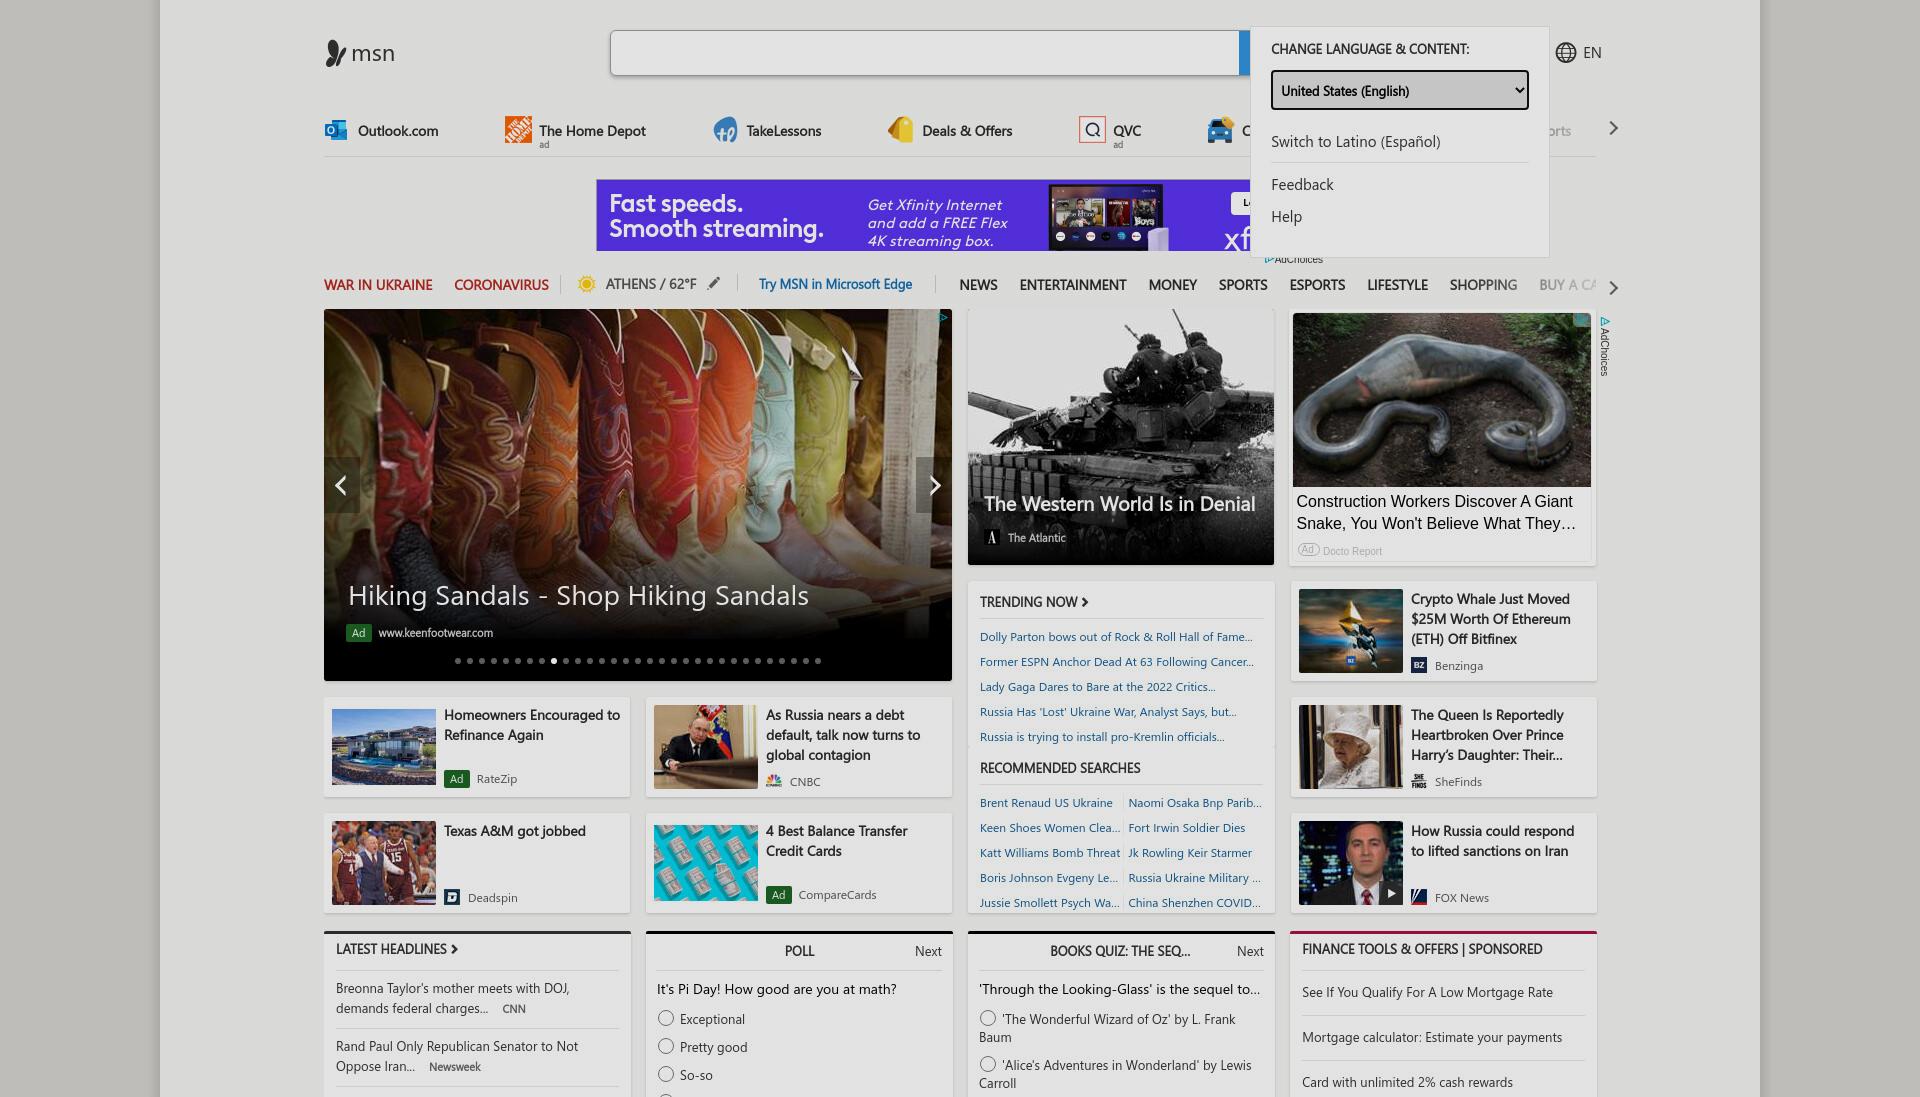Open The Home Depot shortcut icon
Screen dimensions: 1920x1097
[518, 130]
